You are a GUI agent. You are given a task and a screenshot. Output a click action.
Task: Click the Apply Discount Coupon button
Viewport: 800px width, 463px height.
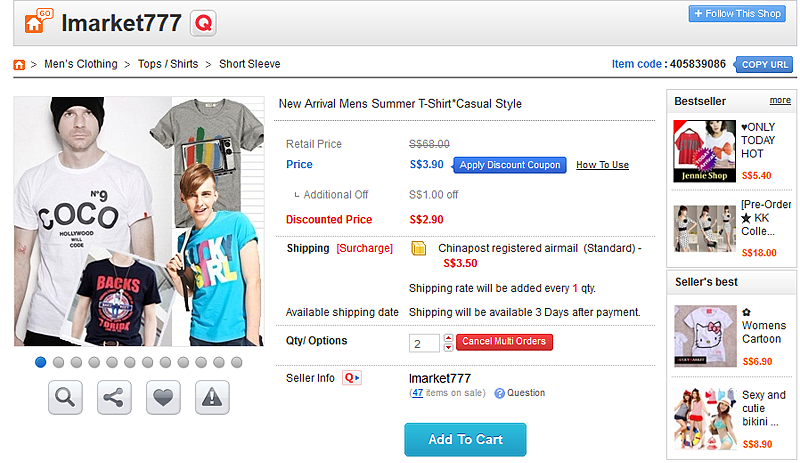[509, 165]
